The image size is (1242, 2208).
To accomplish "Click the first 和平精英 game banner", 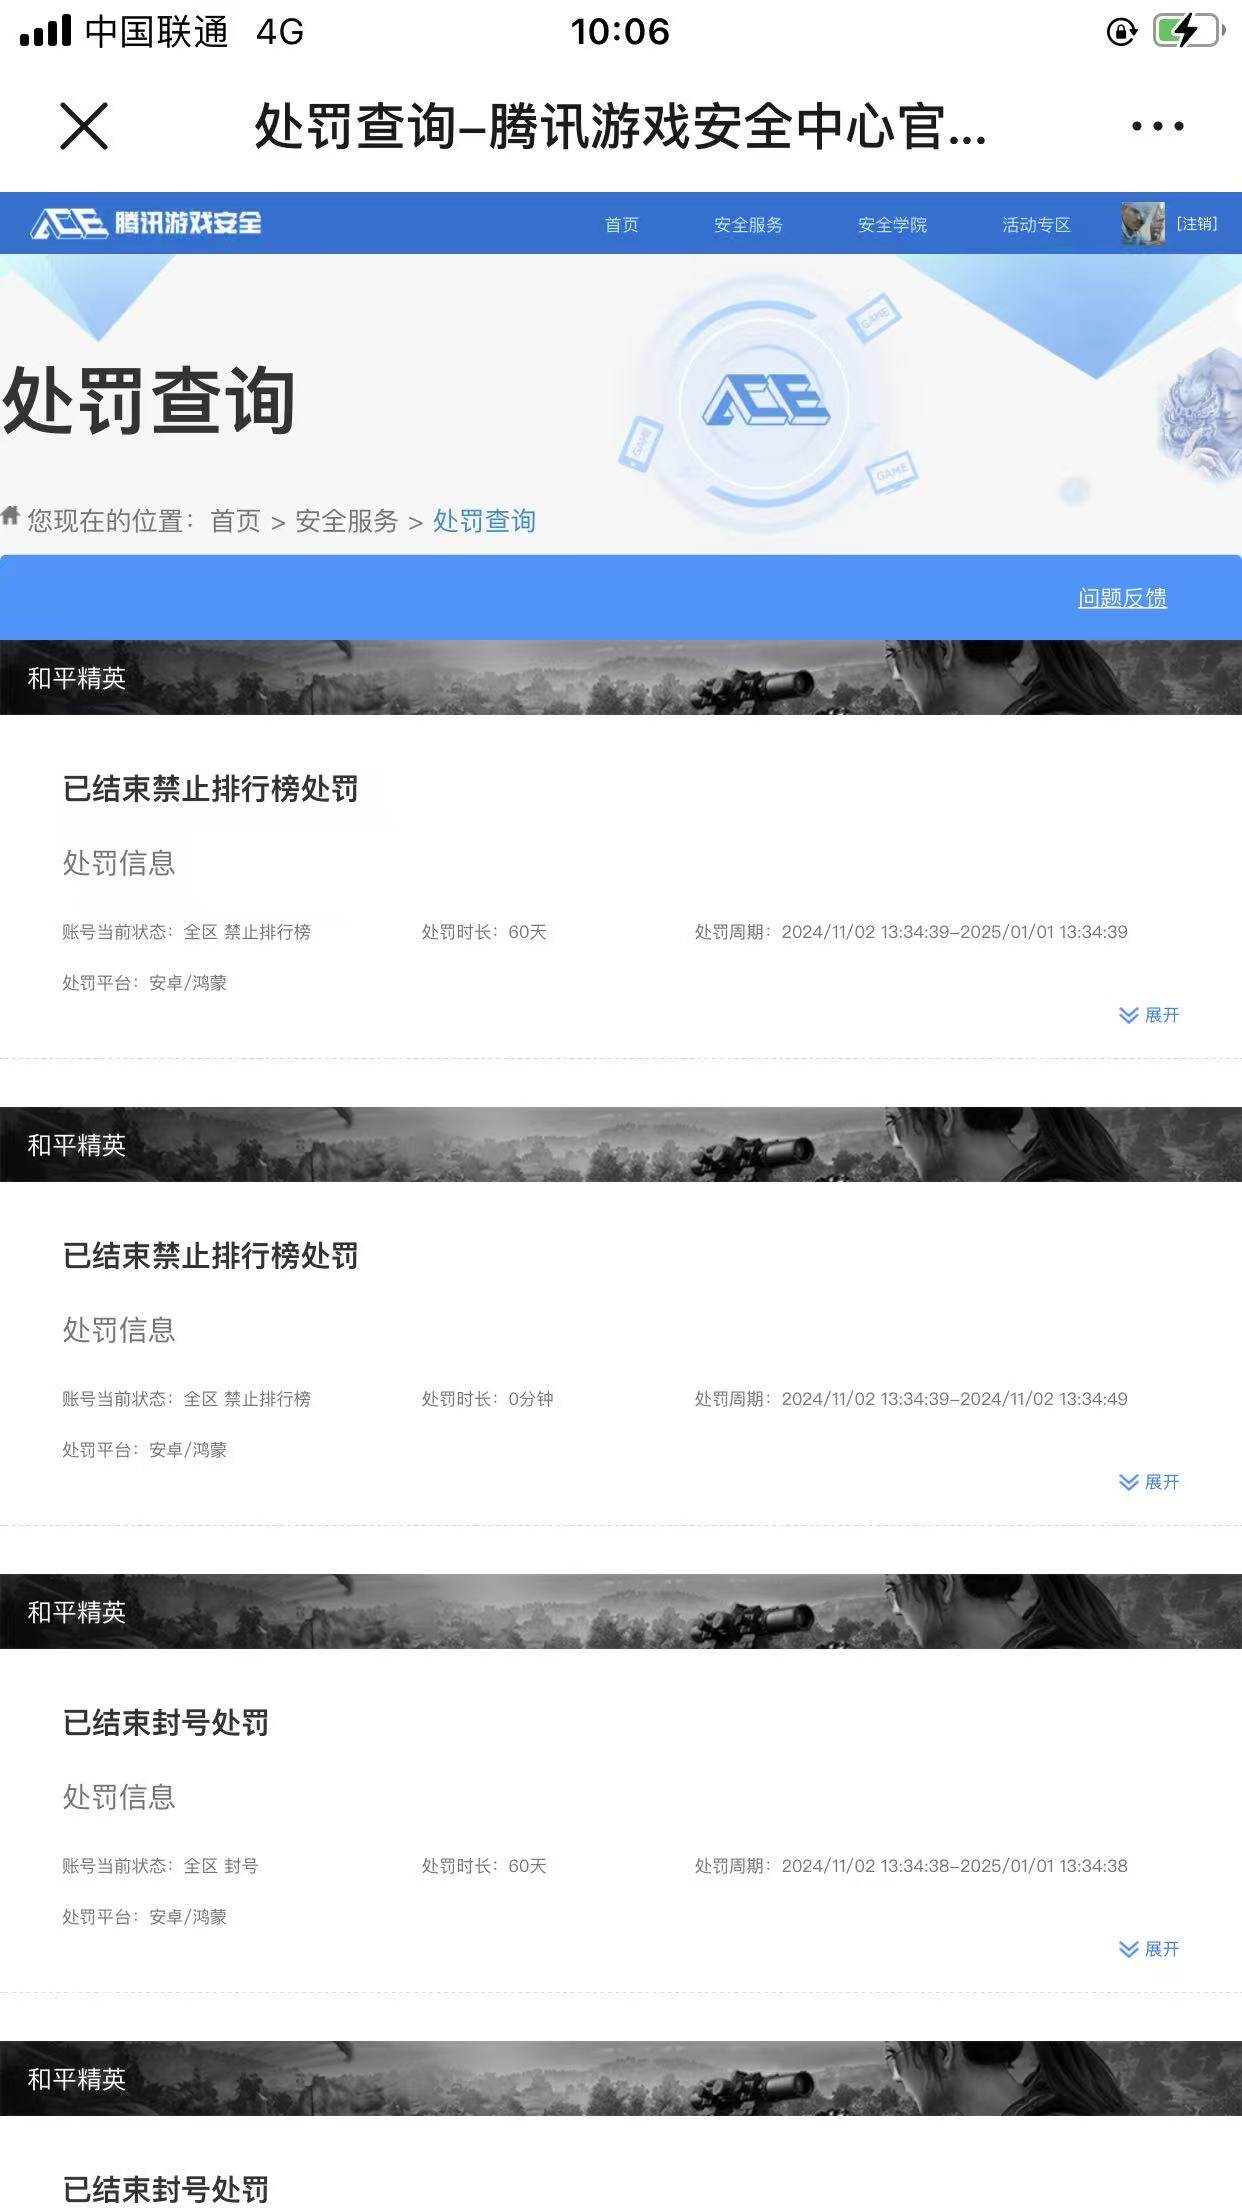I will point(621,678).
